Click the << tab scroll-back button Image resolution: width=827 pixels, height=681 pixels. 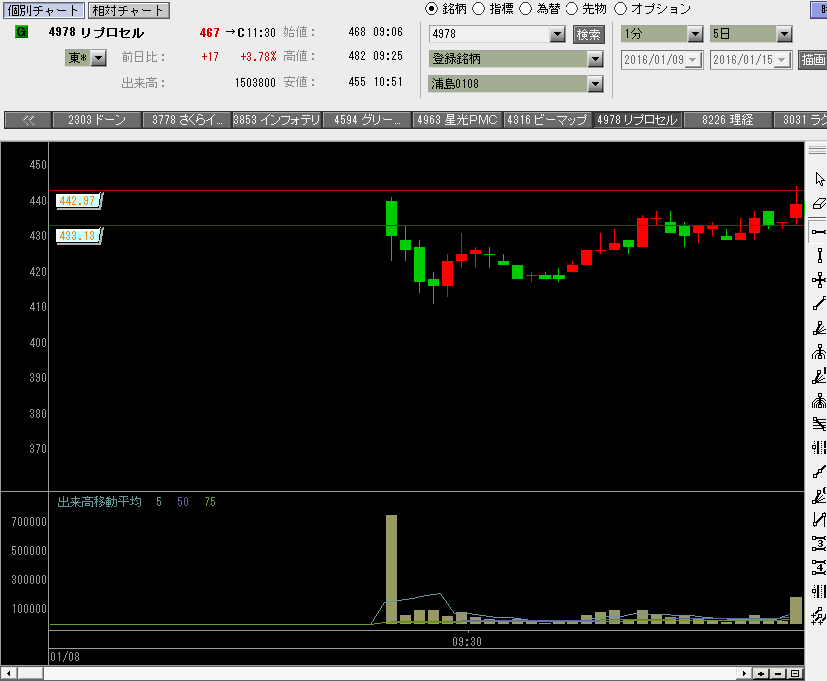(x=28, y=120)
